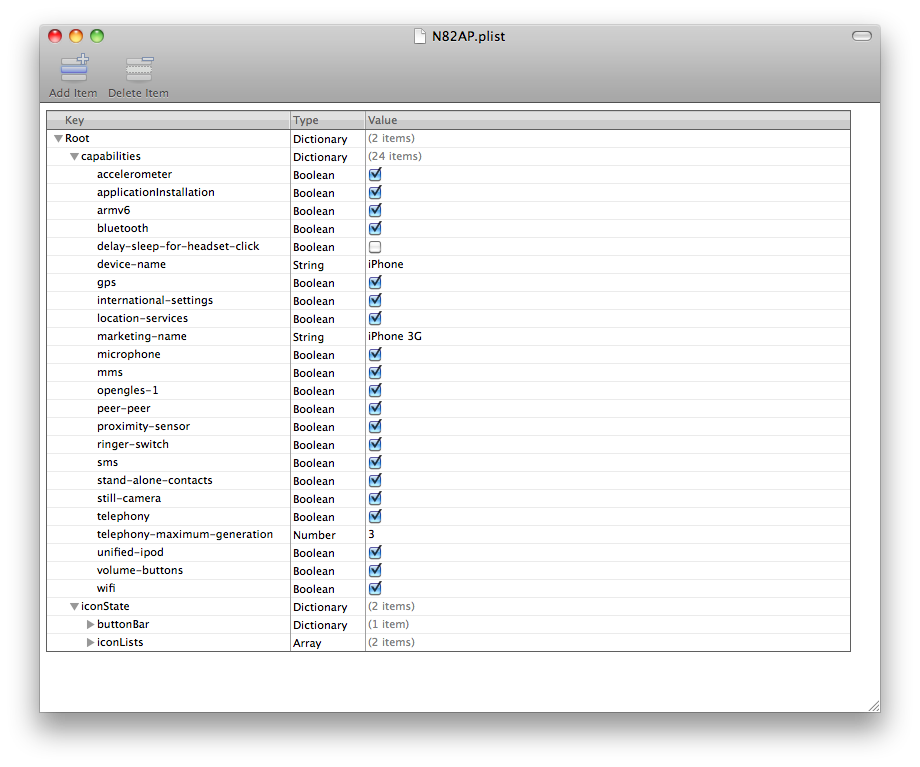The image size is (920, 767).
Task: Click the 'iPhone 3G' value cell
Action: [x=395, y=336]
